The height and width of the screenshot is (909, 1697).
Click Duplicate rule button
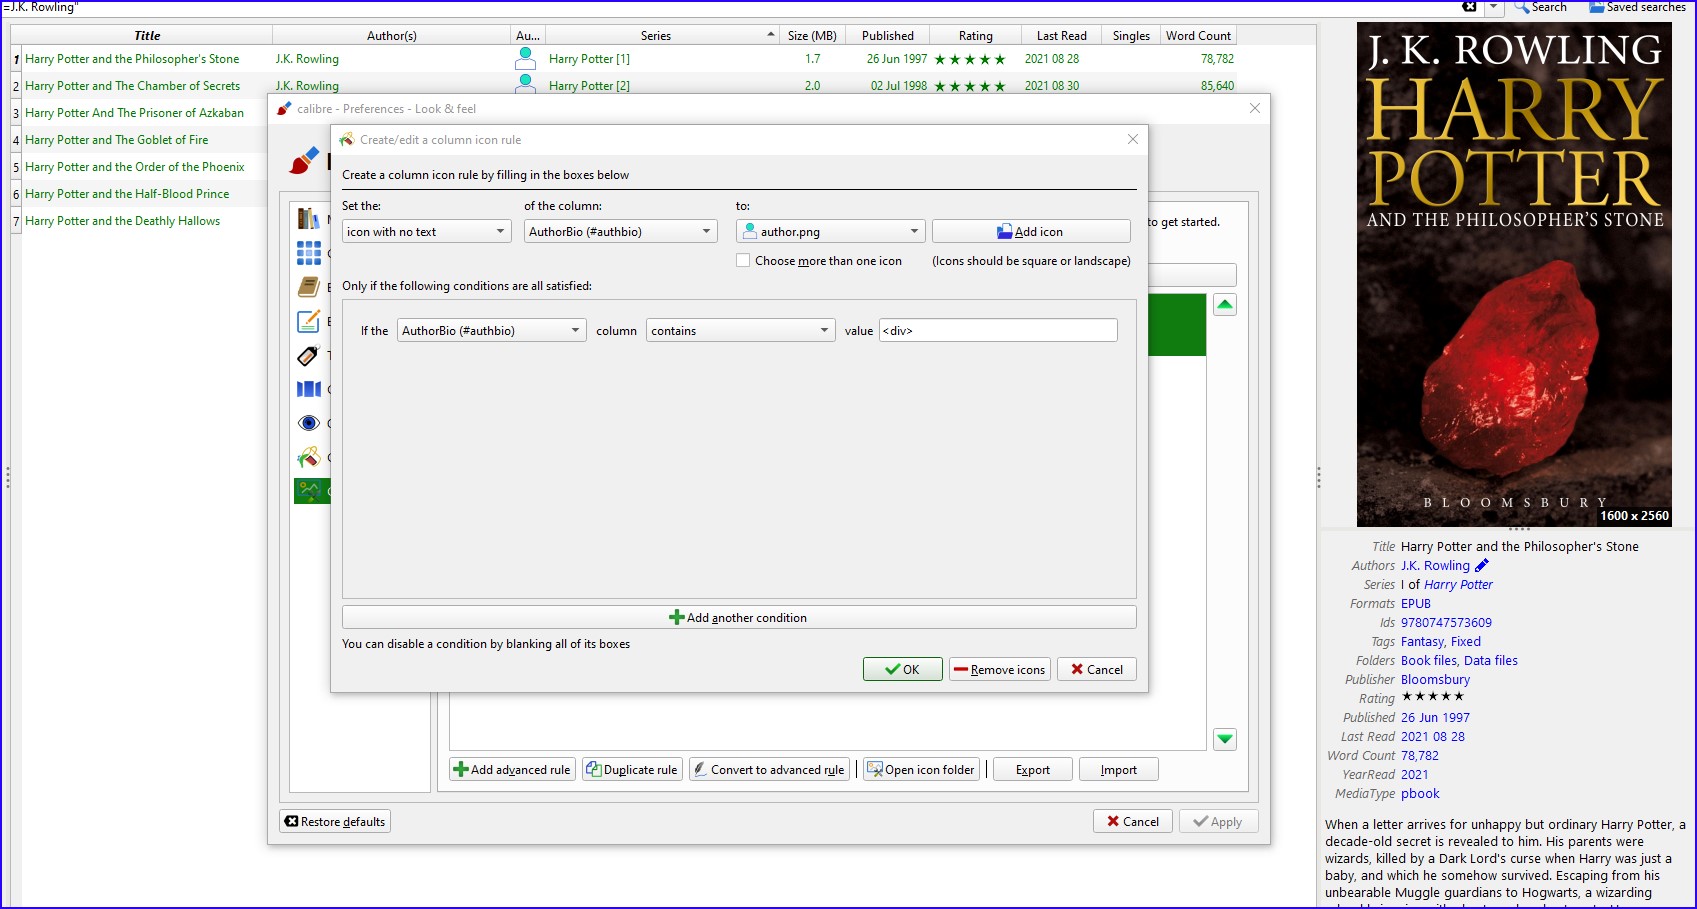pos(633,770)
